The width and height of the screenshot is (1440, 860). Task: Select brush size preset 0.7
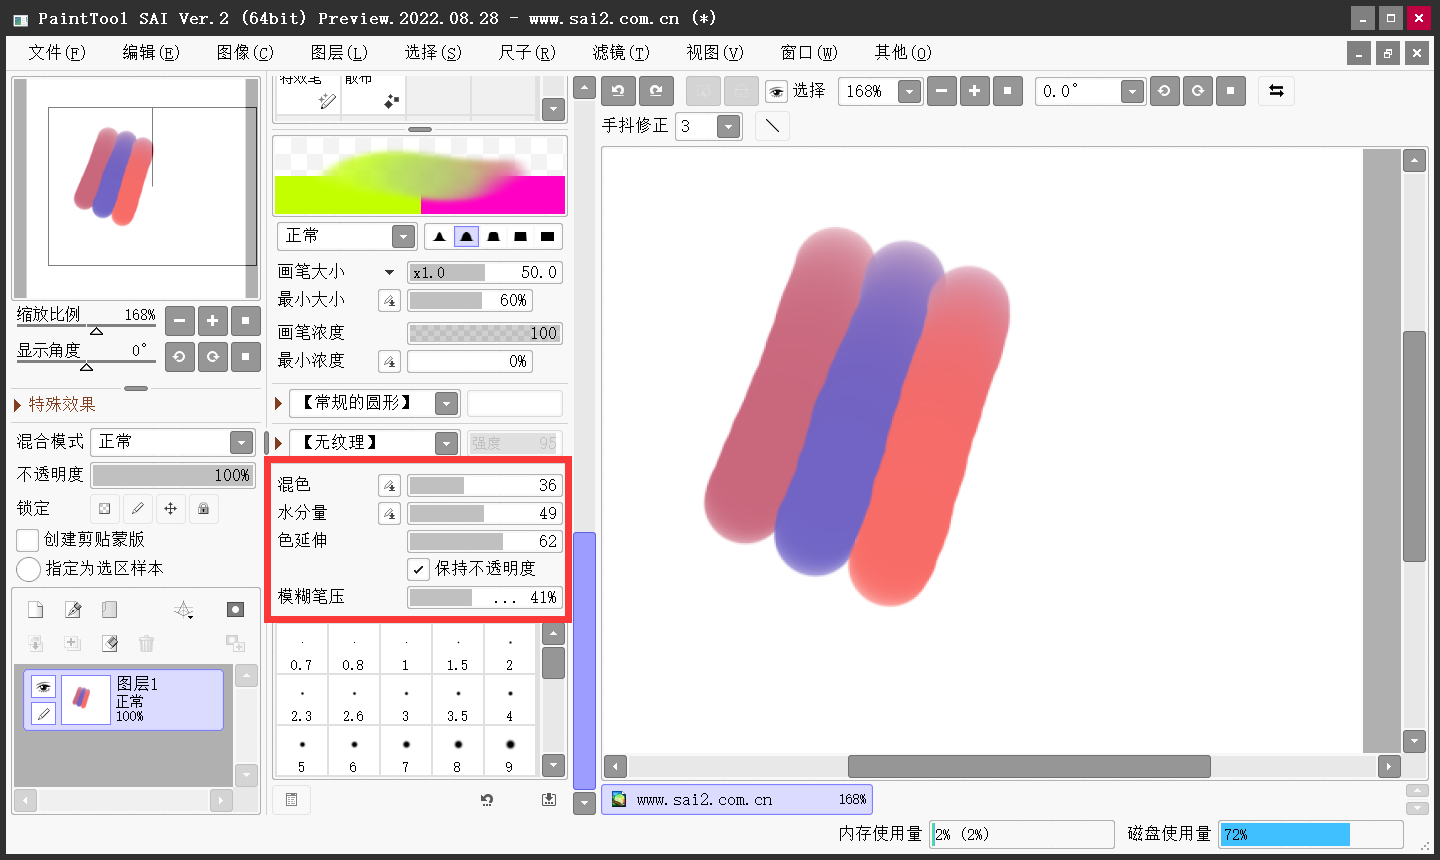(301, 651)
